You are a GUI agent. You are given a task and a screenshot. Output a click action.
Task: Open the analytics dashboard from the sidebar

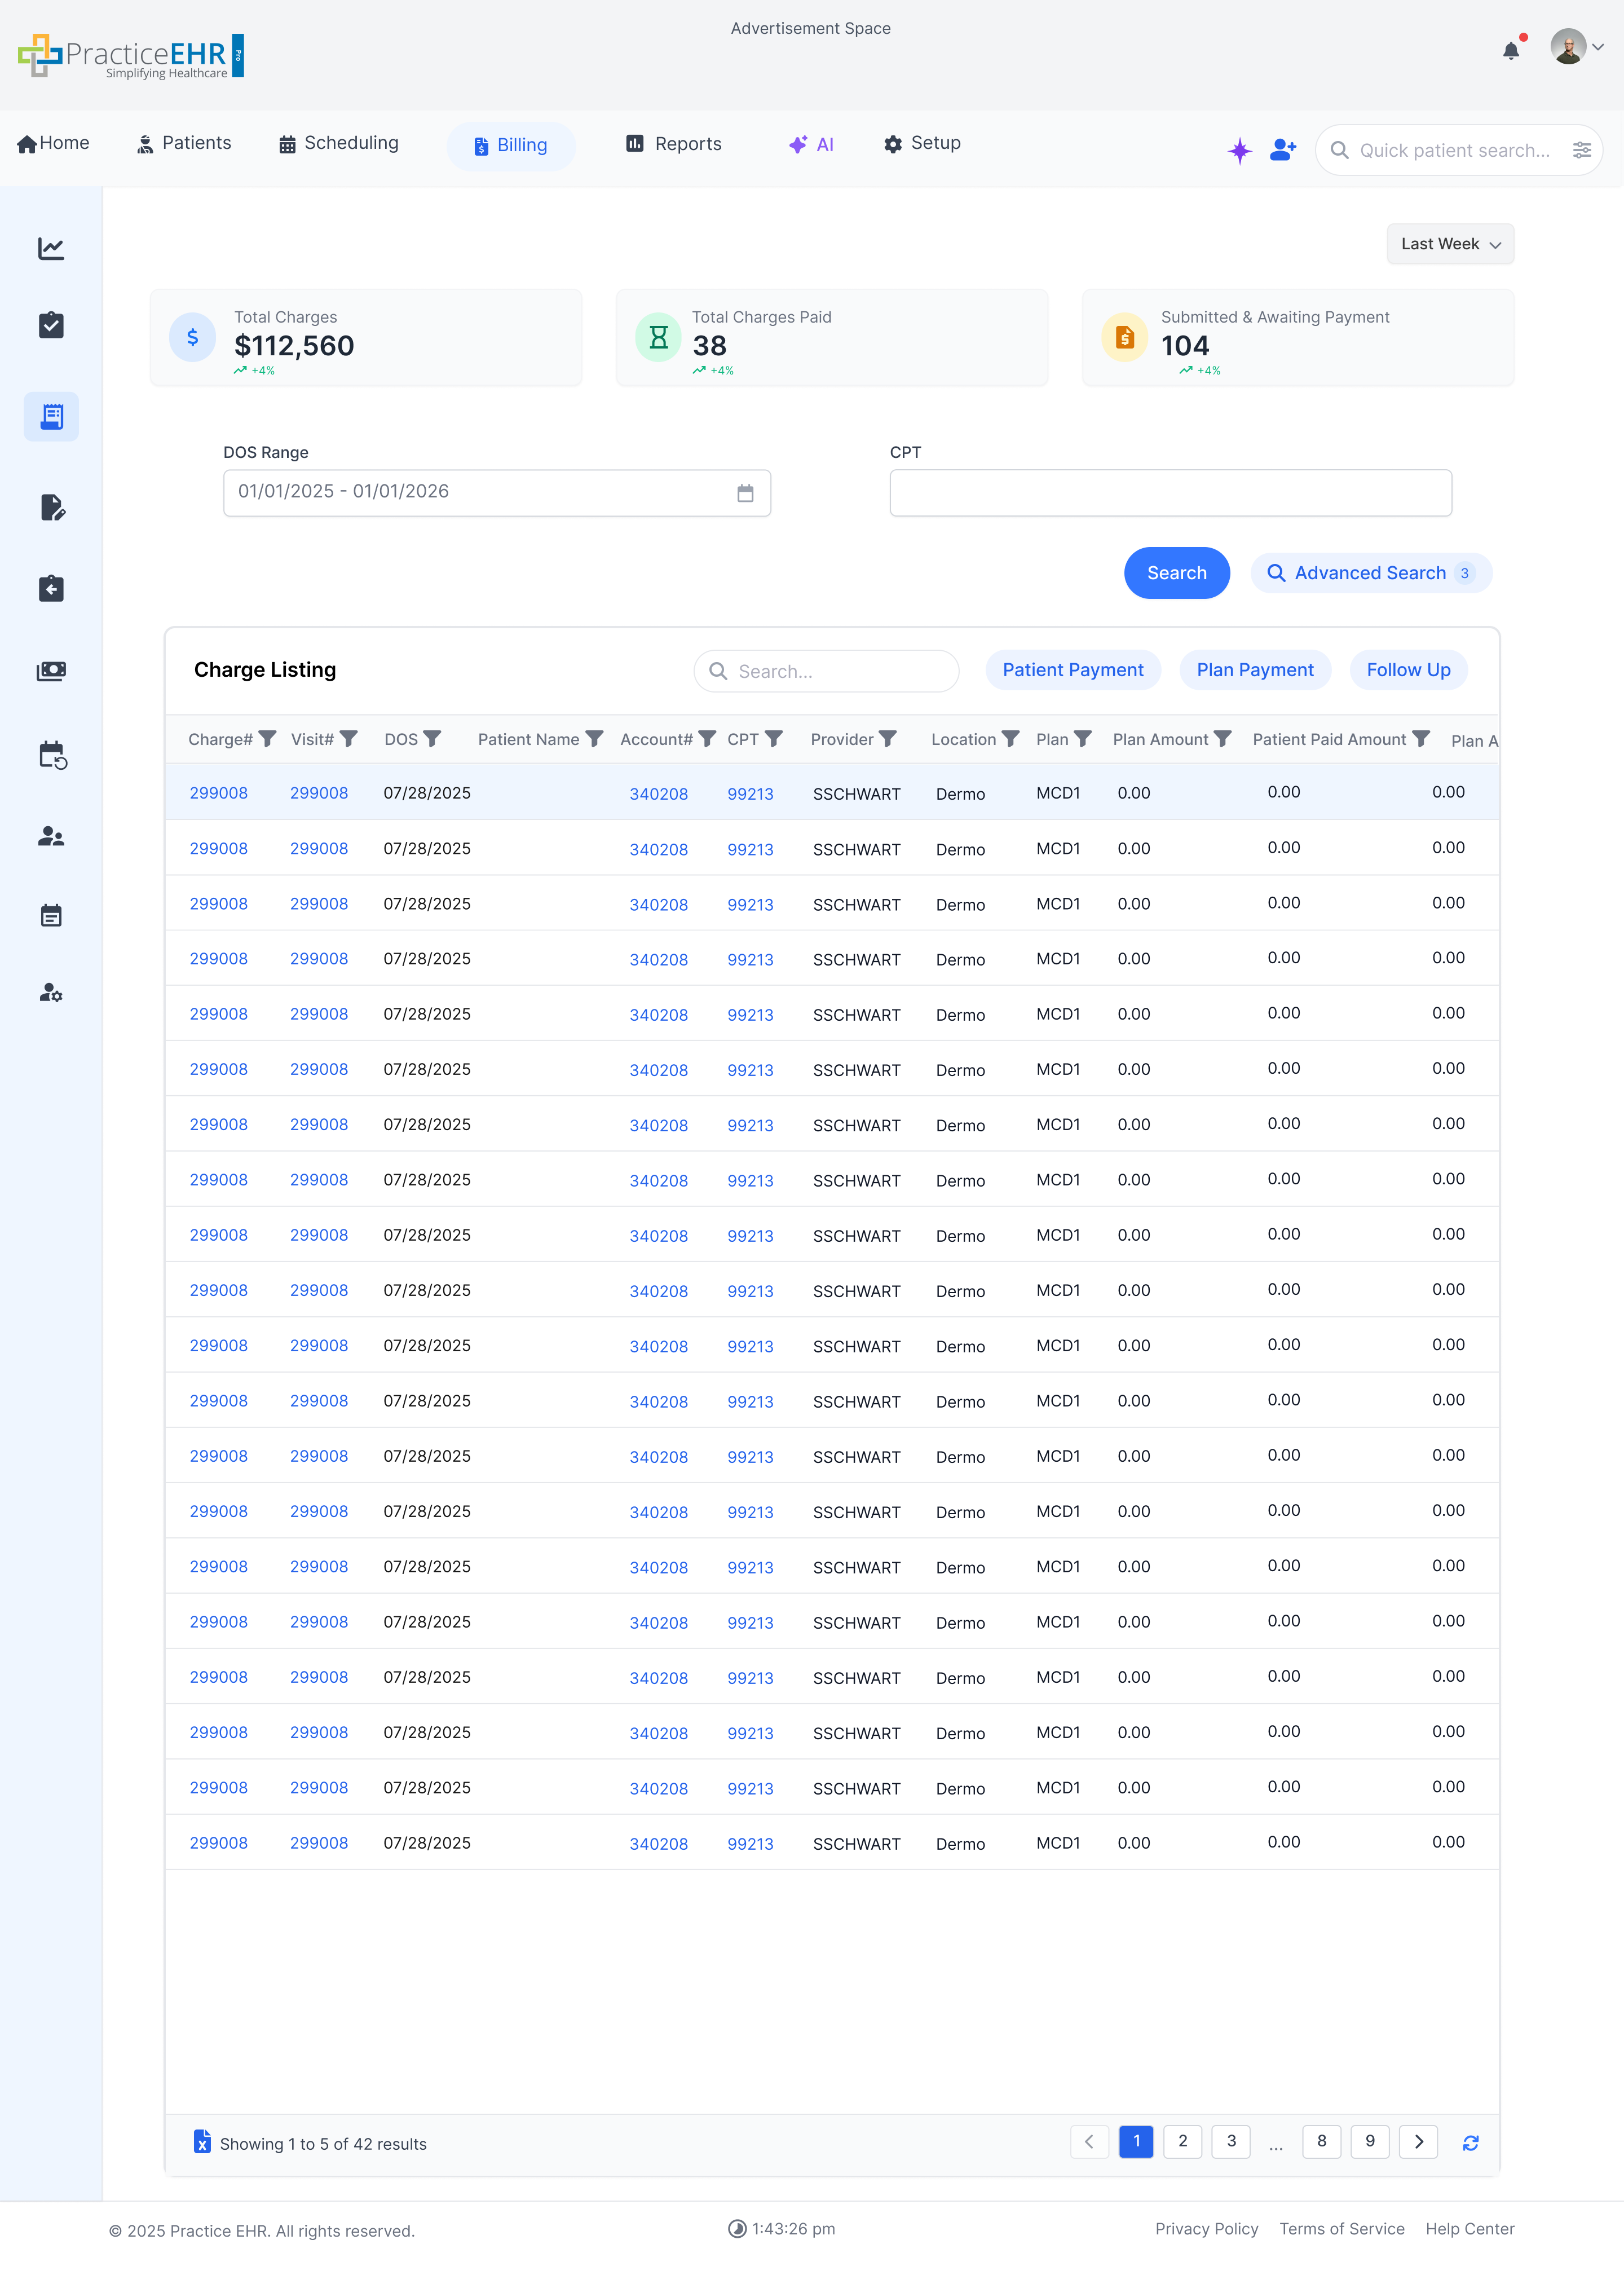[x=51, y=249]
